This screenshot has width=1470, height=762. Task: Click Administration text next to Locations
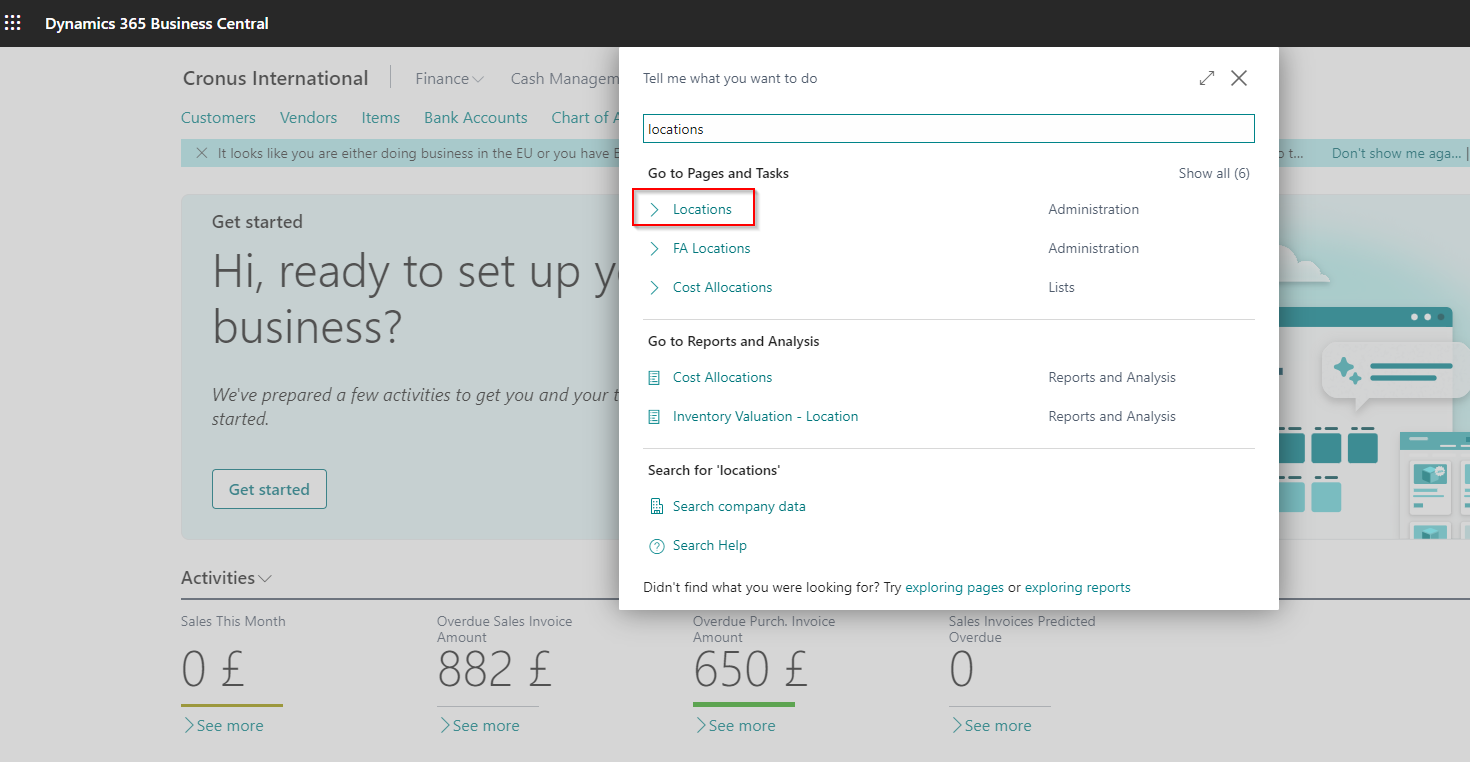(1093, 209)
